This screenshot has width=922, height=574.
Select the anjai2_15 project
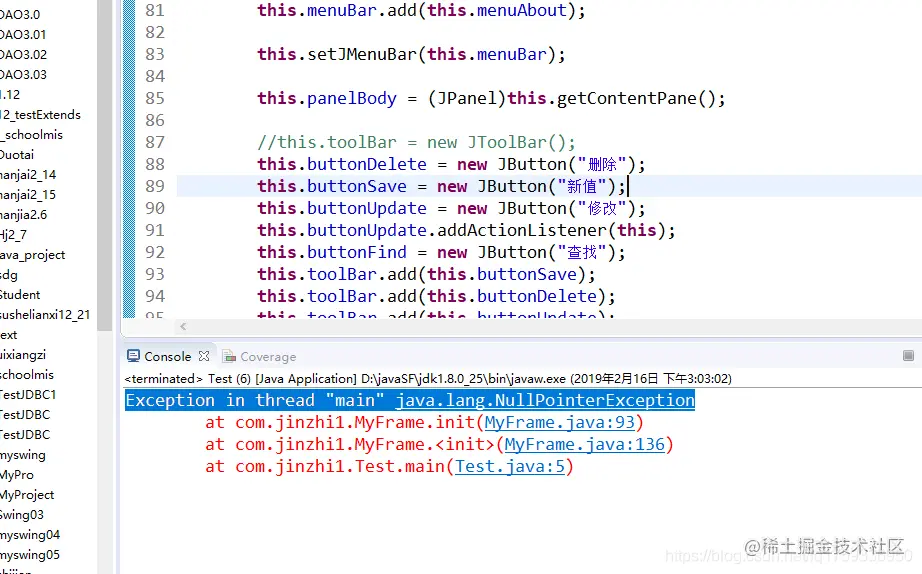(28, 195)
